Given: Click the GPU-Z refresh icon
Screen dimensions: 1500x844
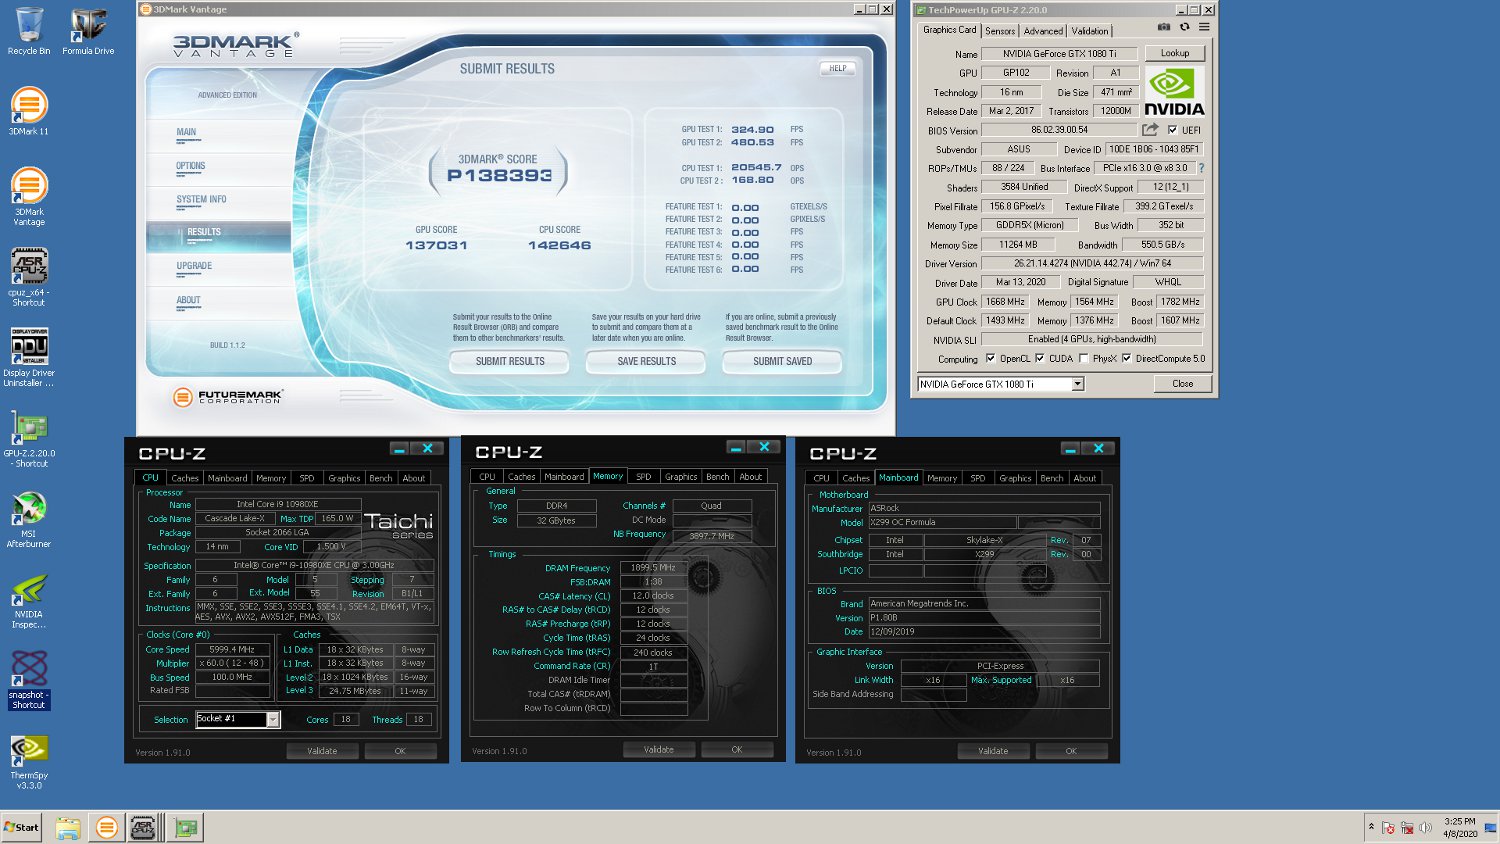Looking at the screenshot, I should tap(1184, 27).
